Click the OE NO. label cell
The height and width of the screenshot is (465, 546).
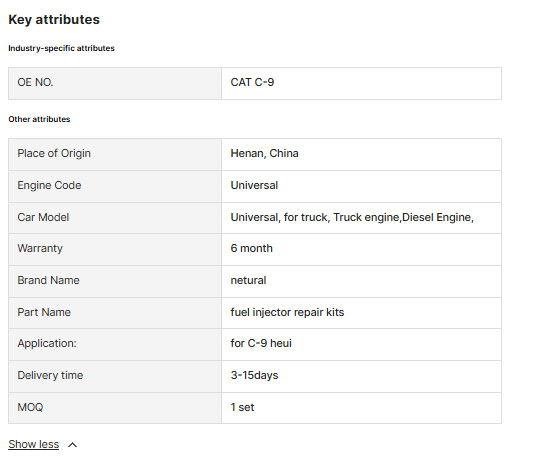point(115,84)
